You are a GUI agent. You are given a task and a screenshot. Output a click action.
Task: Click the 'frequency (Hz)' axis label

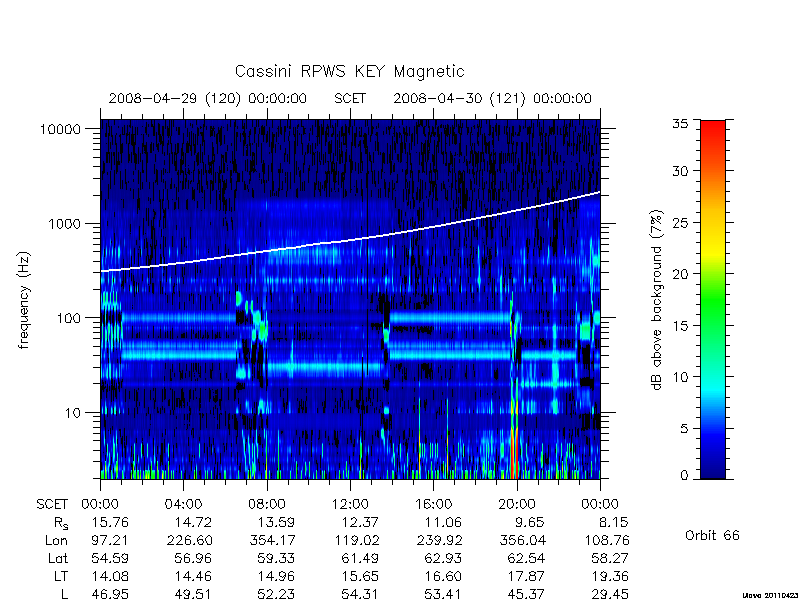point(23,301)
